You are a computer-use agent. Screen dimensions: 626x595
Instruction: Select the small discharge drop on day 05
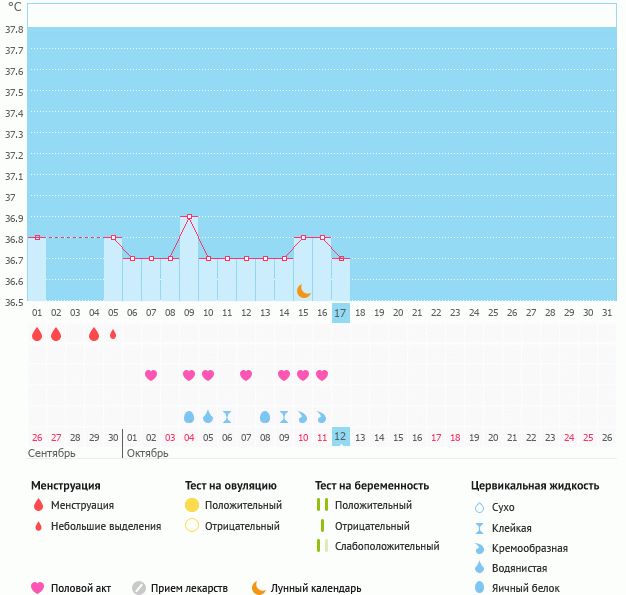point(113,334)
